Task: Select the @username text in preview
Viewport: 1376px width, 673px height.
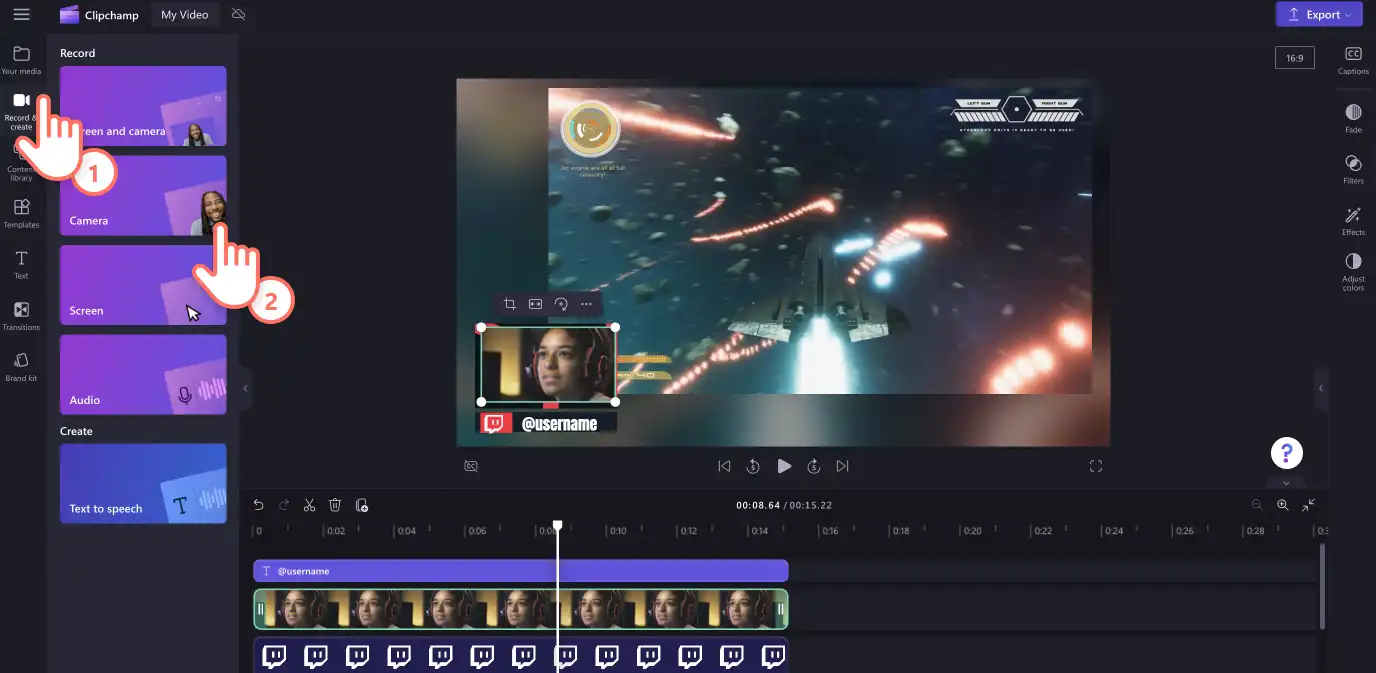Action: click(x=559, y=424)
